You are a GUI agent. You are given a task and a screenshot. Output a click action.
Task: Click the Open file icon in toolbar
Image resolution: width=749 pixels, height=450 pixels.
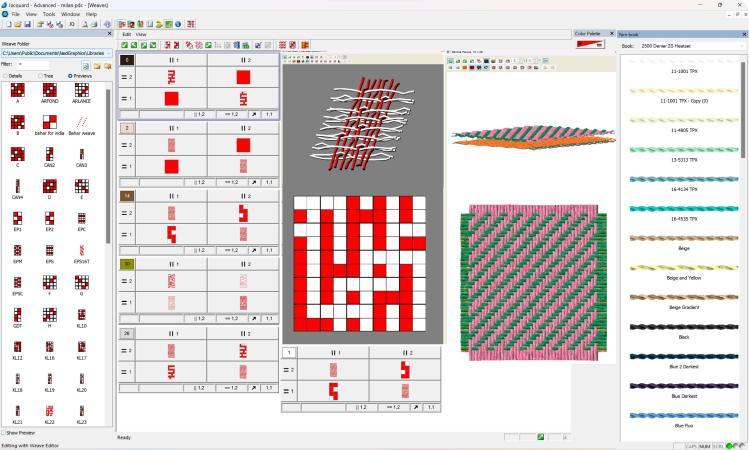18,23
